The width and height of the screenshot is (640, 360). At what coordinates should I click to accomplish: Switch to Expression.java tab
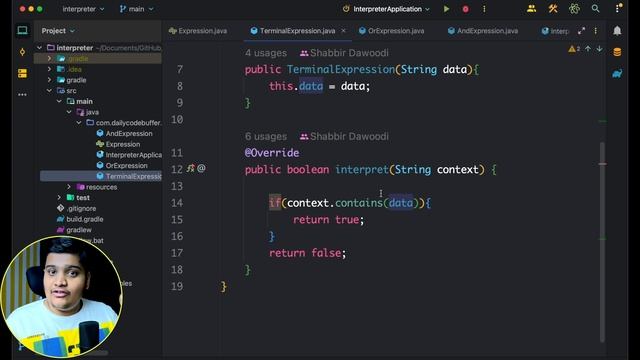point(198,31)
